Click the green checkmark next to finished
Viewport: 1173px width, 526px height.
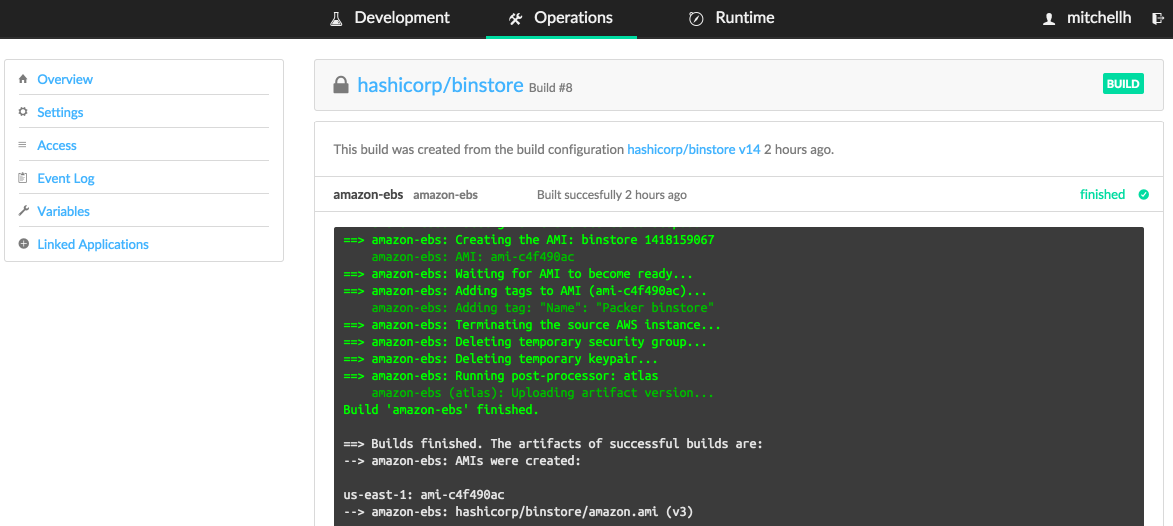tap(1143, 195)
